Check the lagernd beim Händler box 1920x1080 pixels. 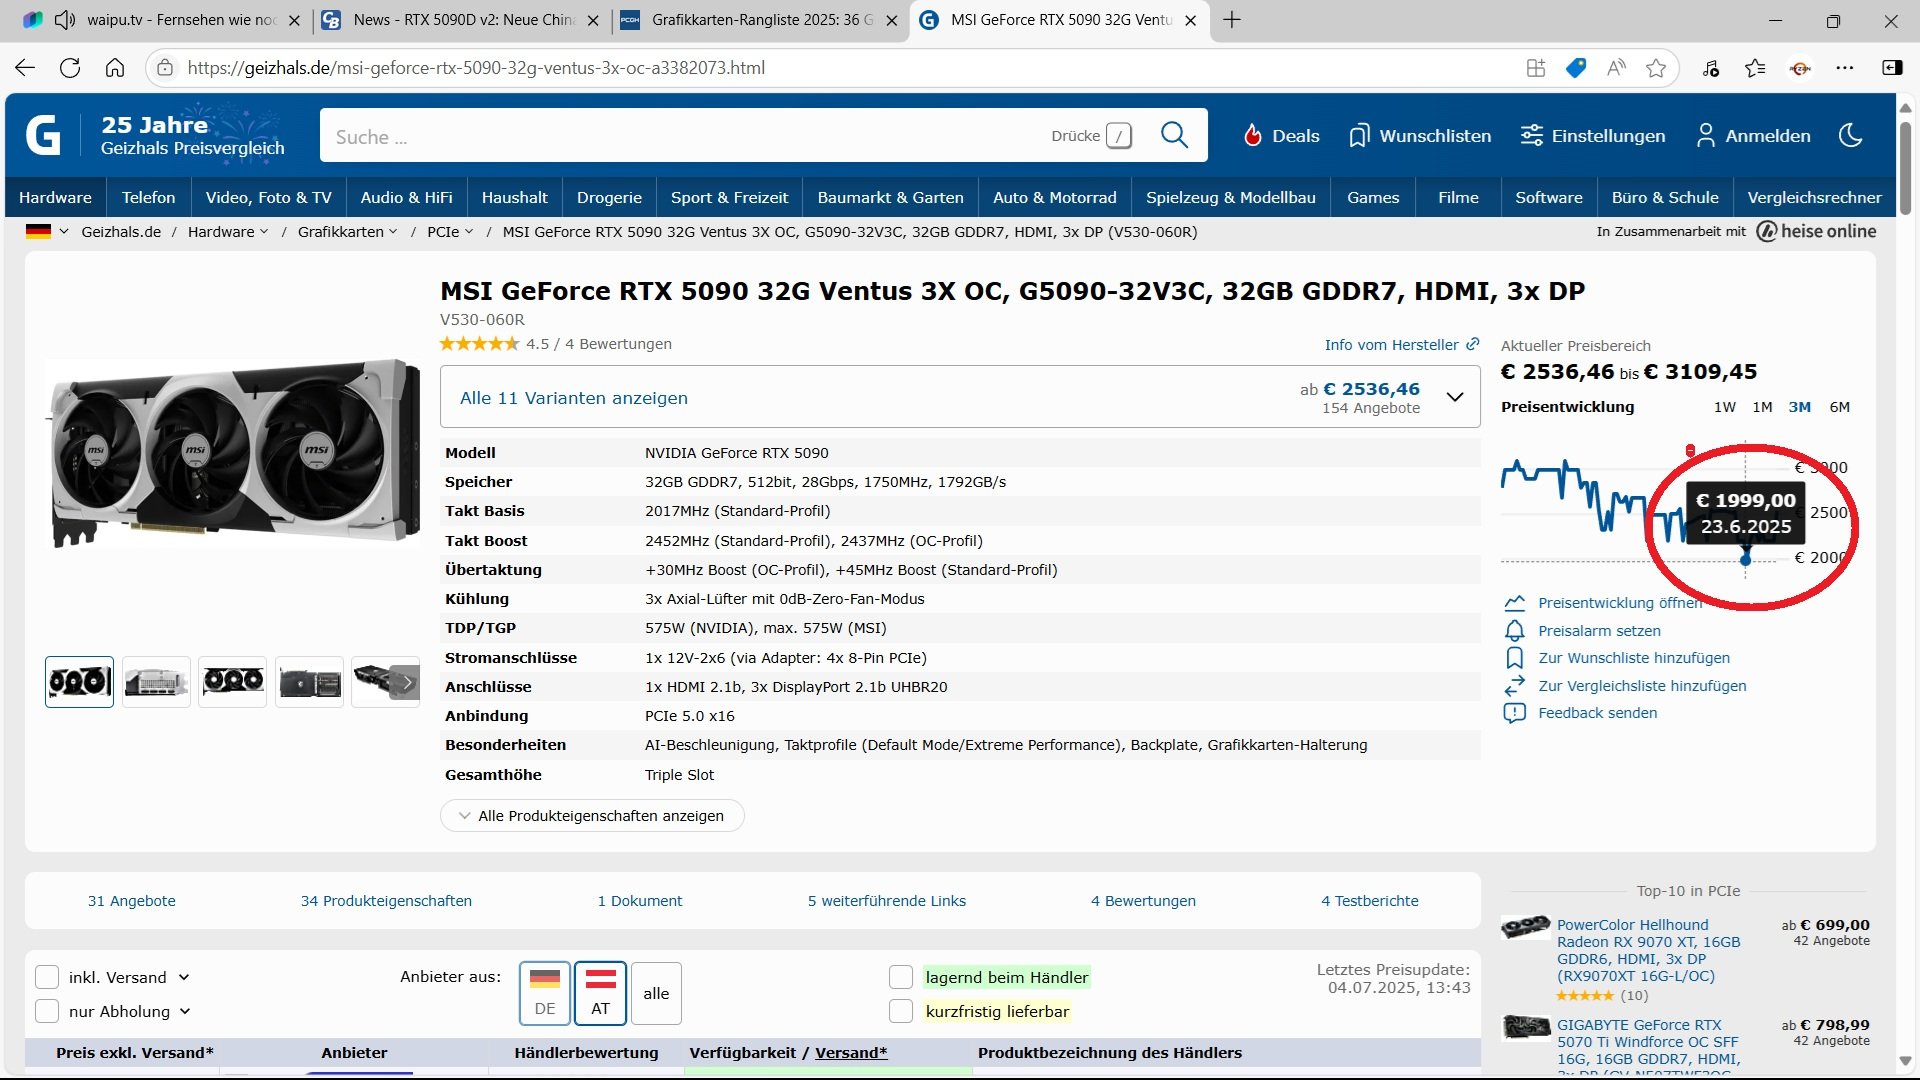[901, 977]
